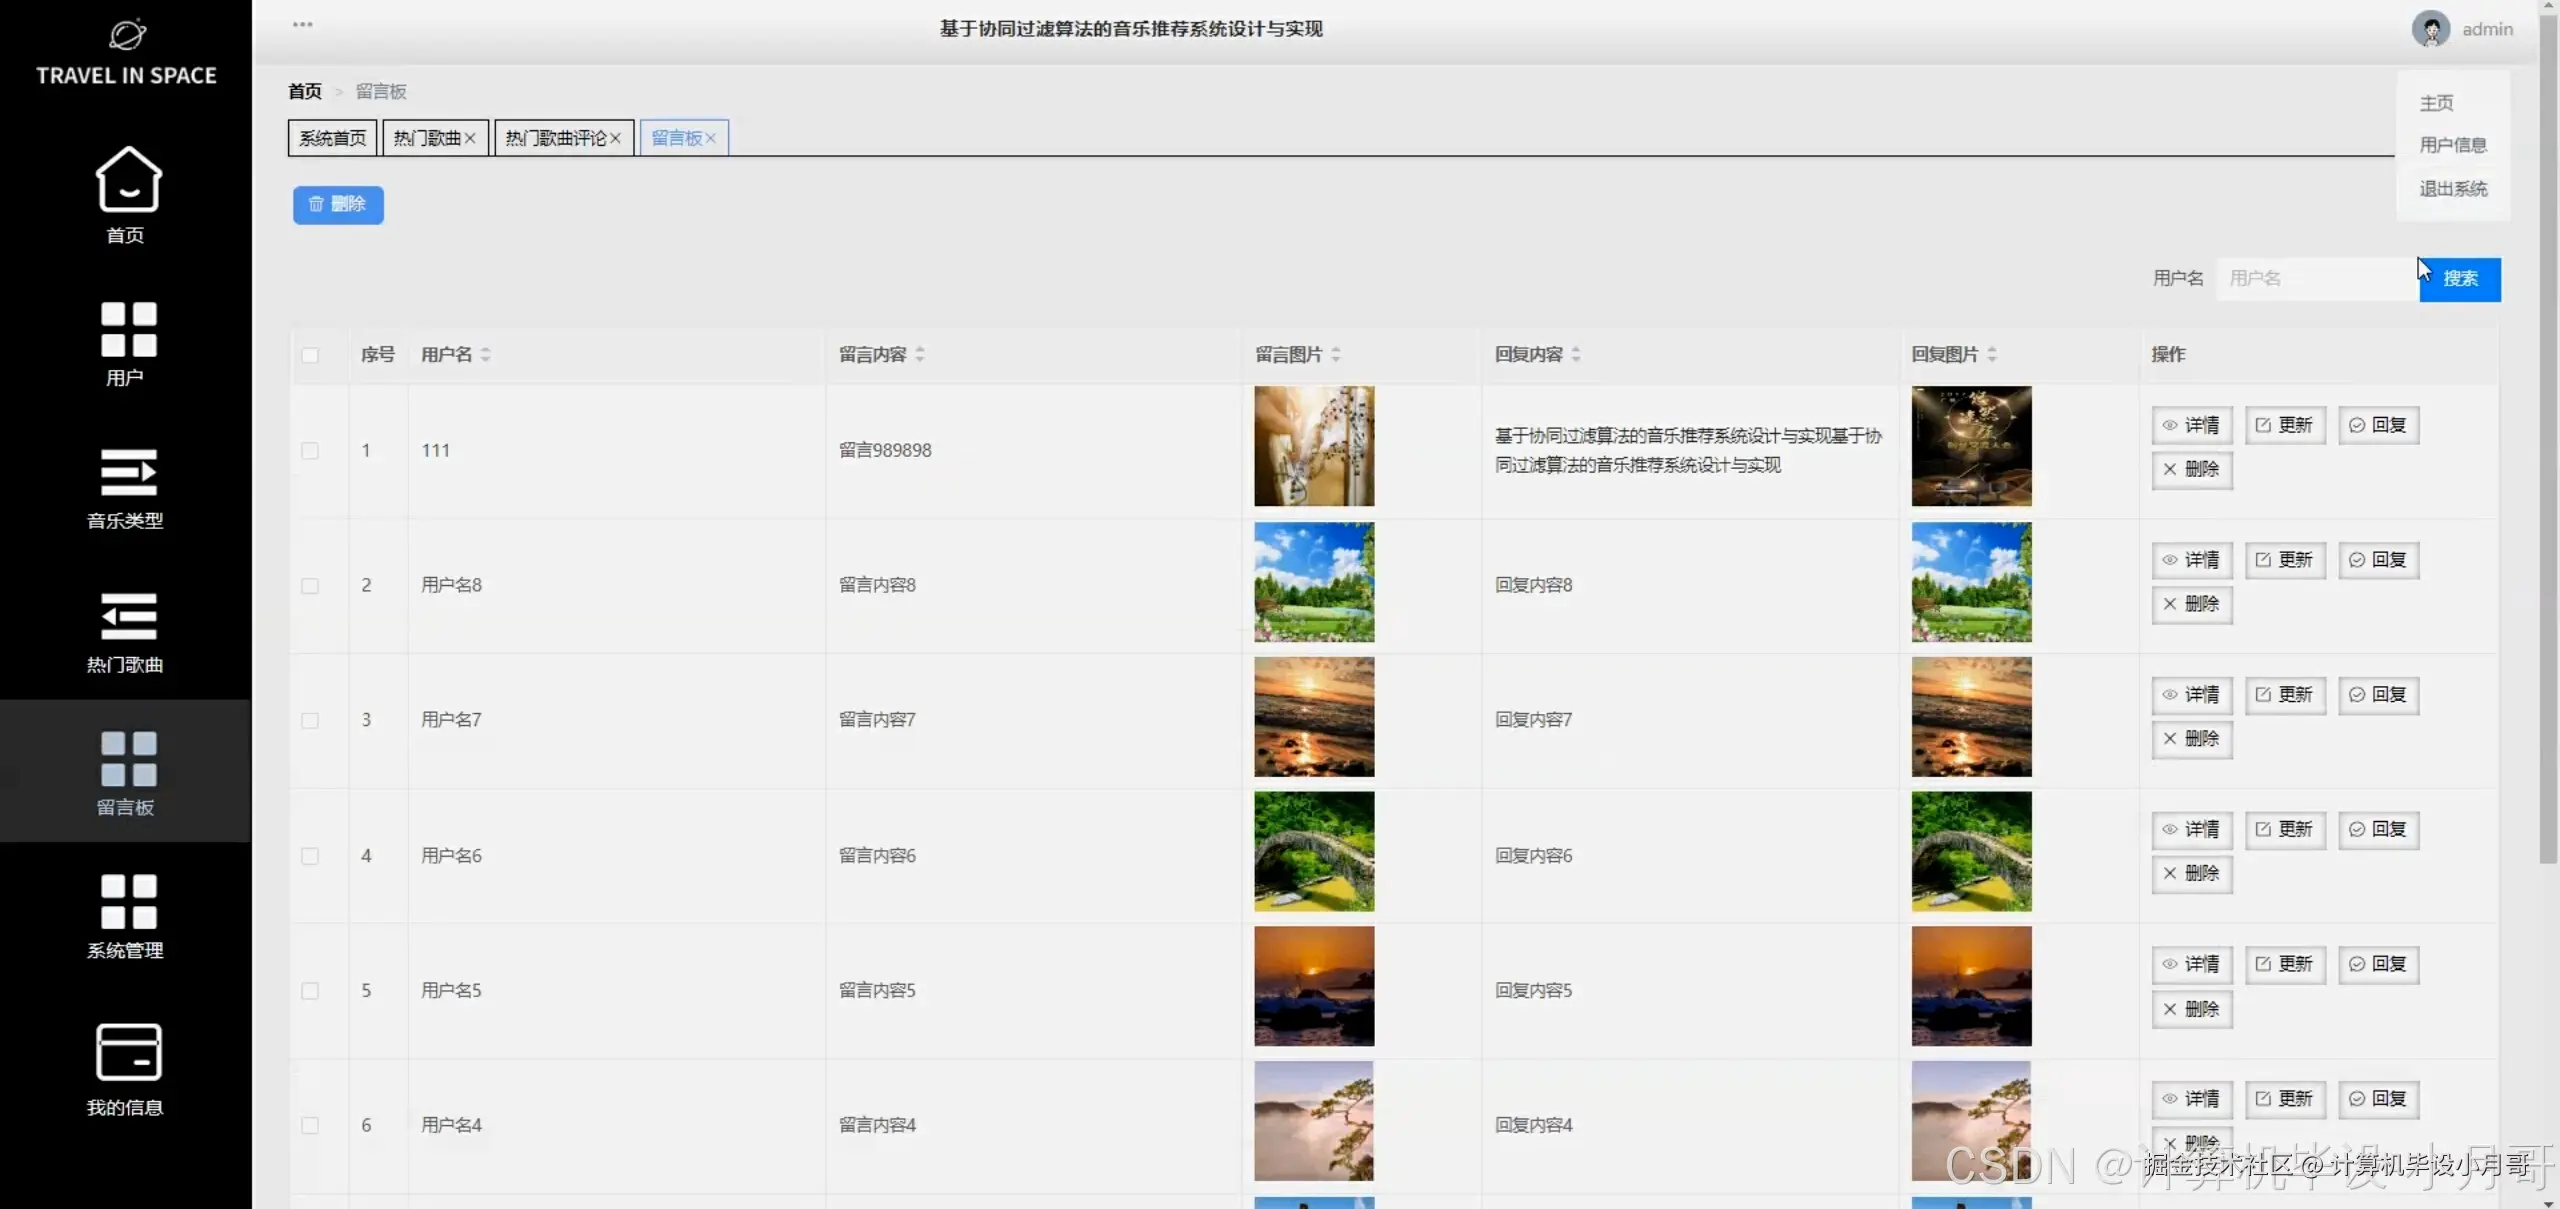Select the 音乐类型 sidebar icon
Image resolution: width=2560 pixels, height=1209 pixels.
pyautogui.click(x=128, y=472)
